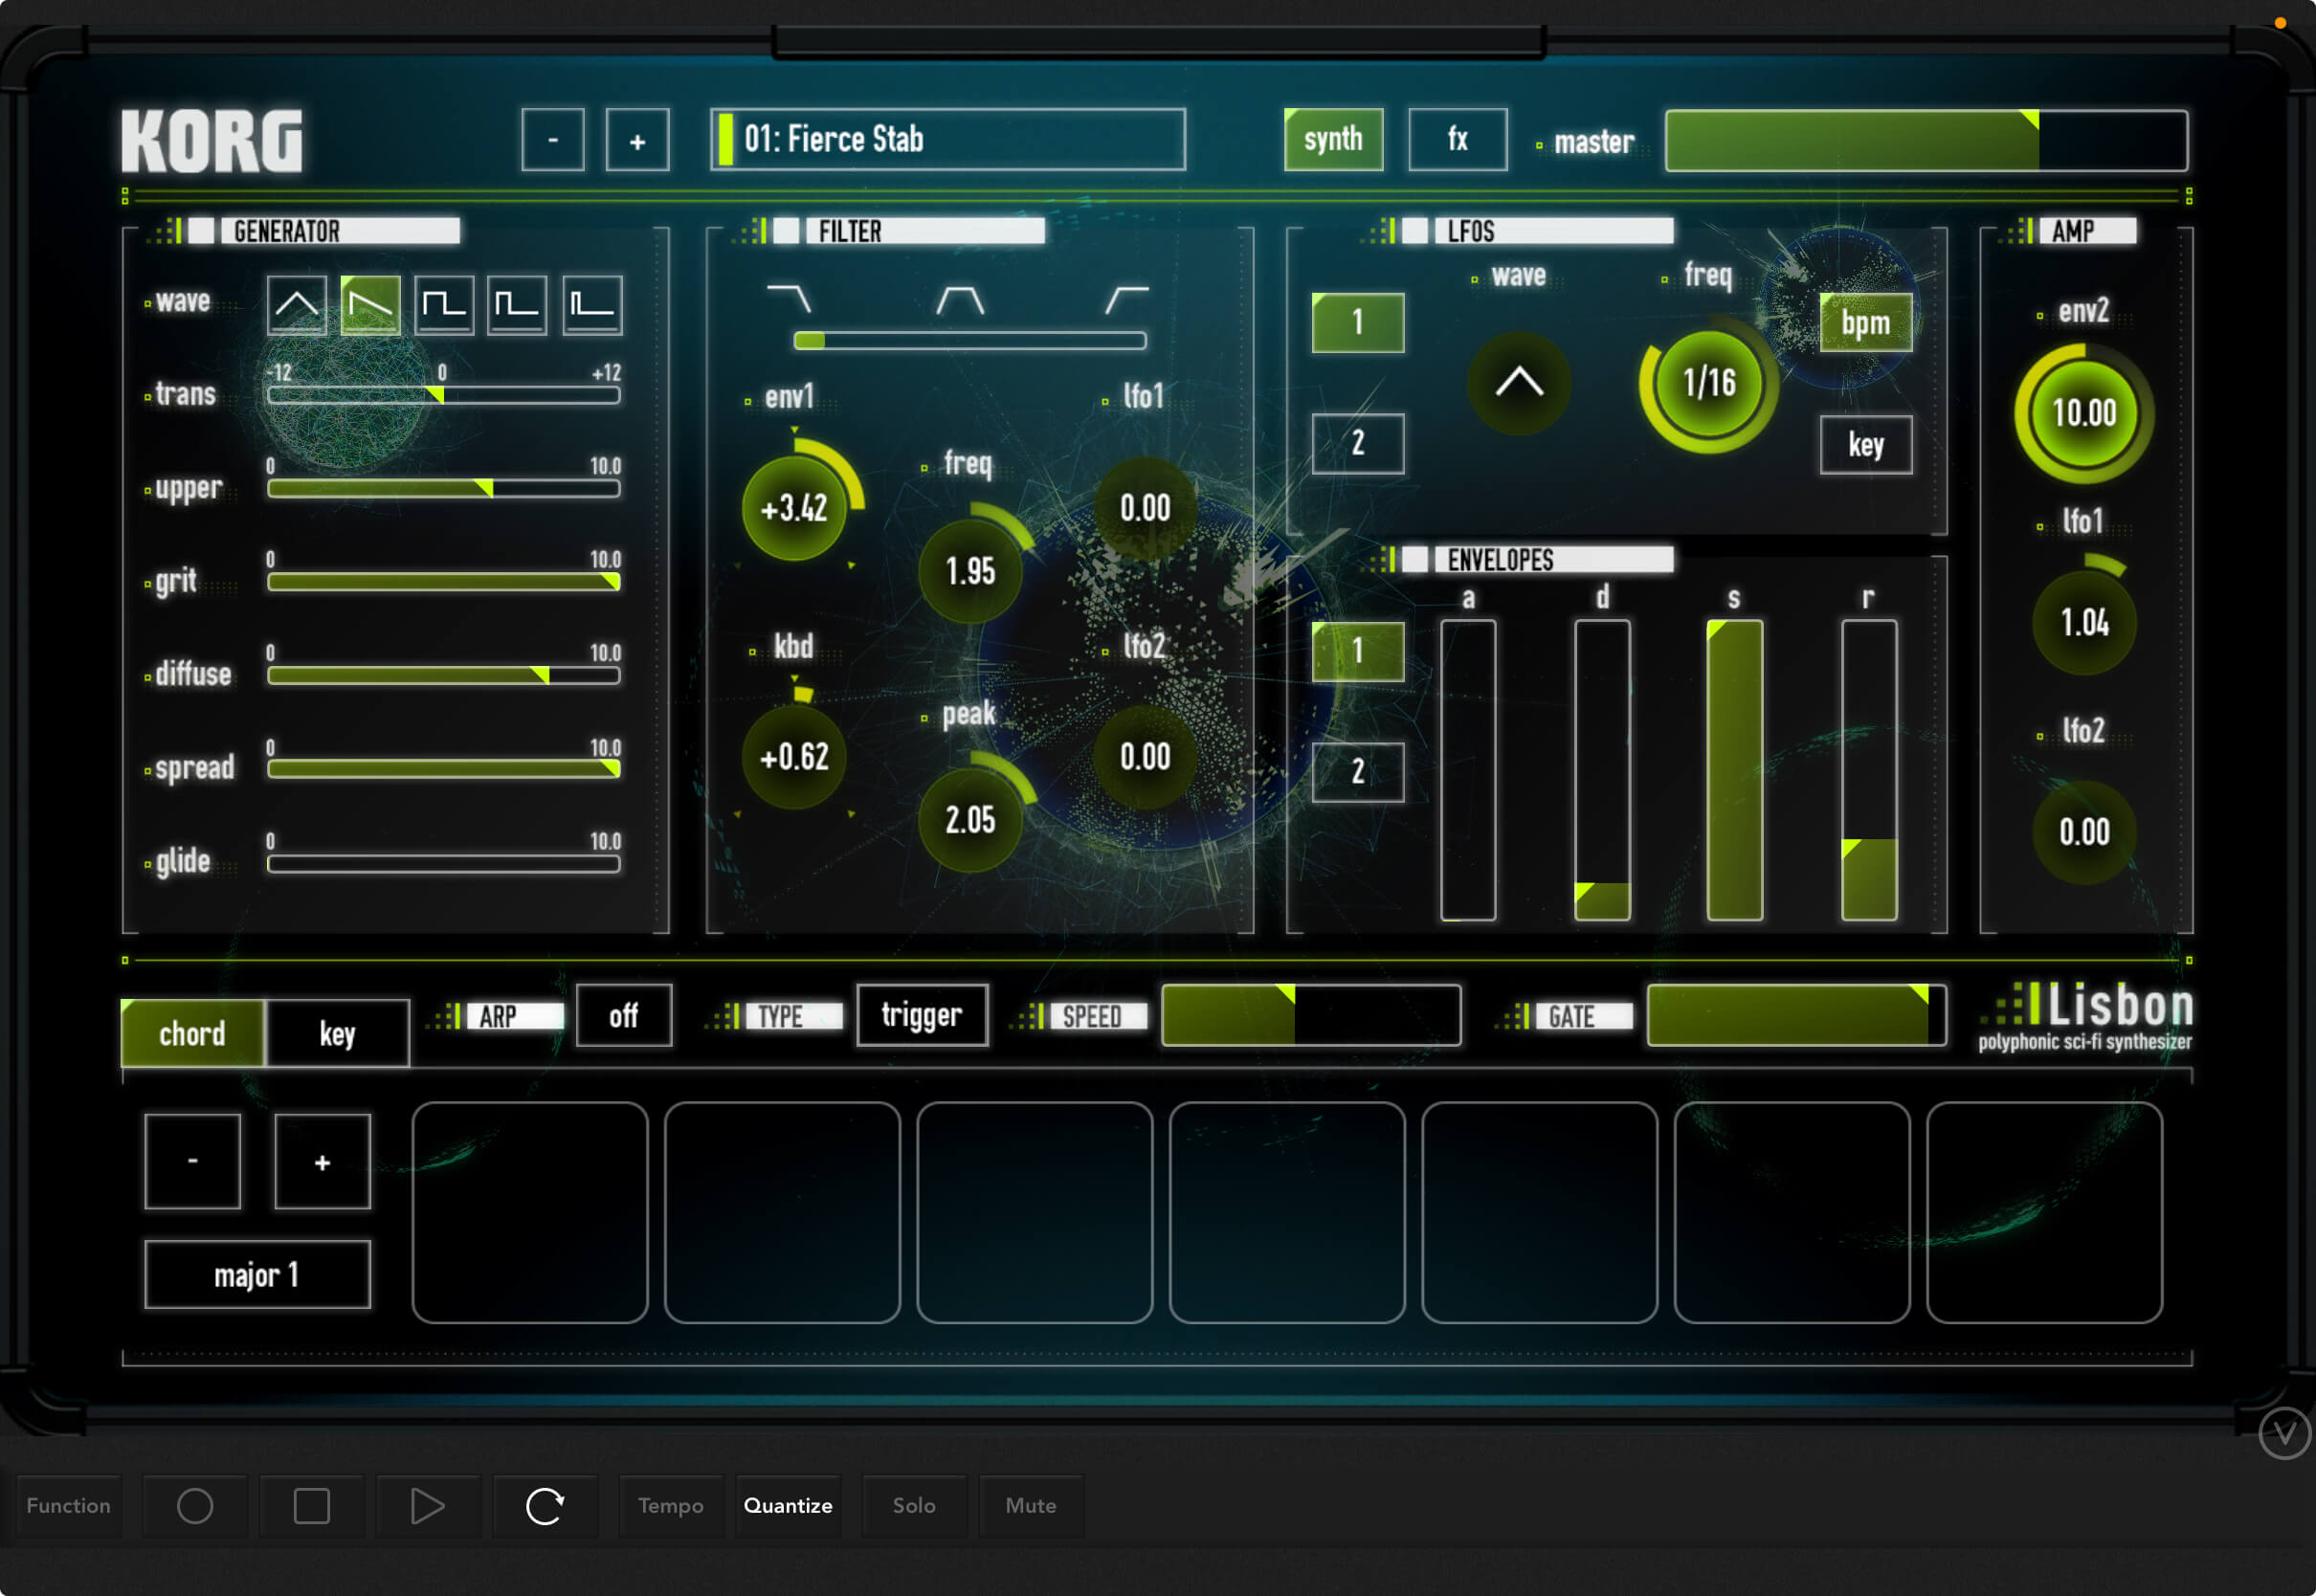
Task: Open the major 1 chord scale selector
Action: pyautogui.click(x=257, y=1275)
